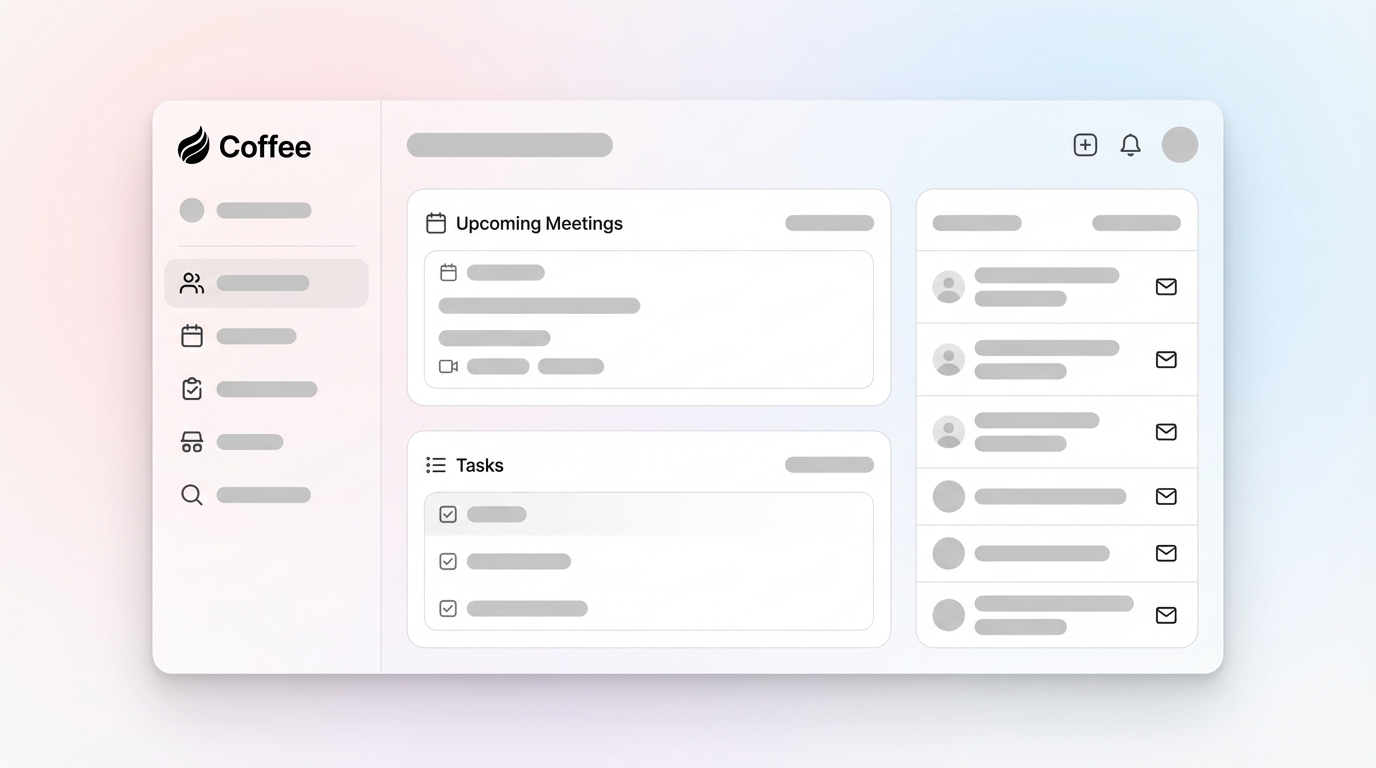This screenshot has height=768, width=1376.
Task: Check the first task checkbox
Action: coord(447,514)
